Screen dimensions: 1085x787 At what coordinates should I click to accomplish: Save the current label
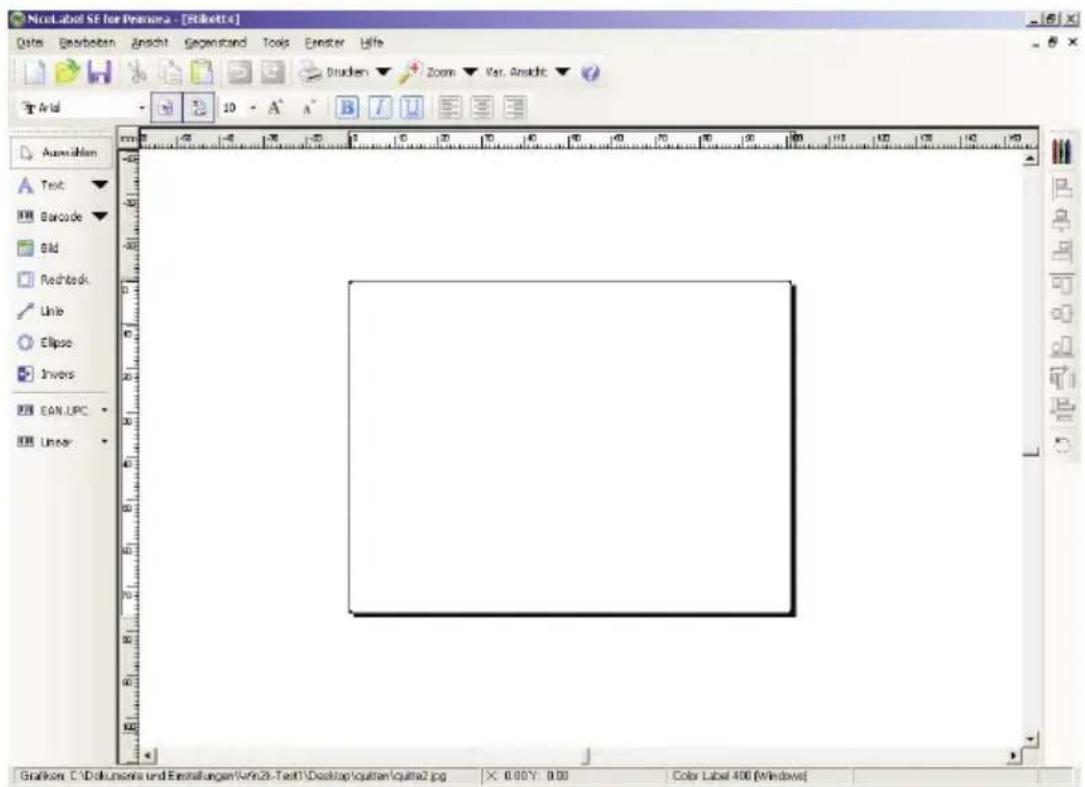[99, 72]
